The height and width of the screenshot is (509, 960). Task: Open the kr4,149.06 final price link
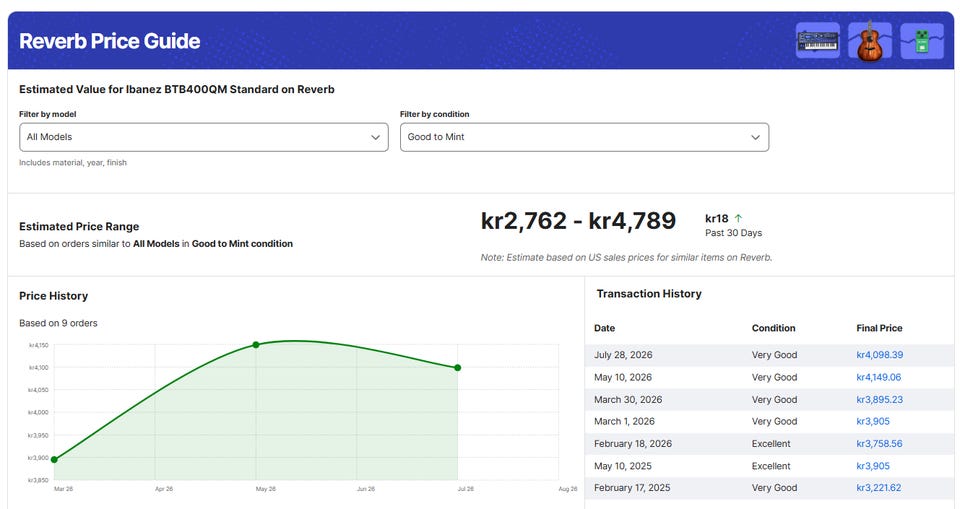(x=879, y=377)
